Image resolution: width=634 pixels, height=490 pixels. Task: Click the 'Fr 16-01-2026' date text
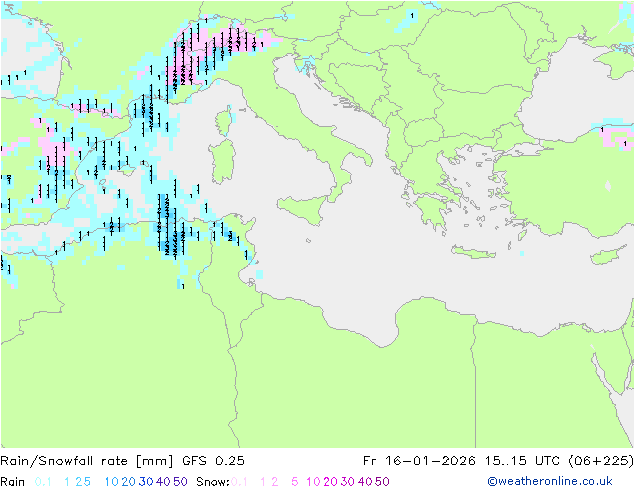(x=418, y=461)
